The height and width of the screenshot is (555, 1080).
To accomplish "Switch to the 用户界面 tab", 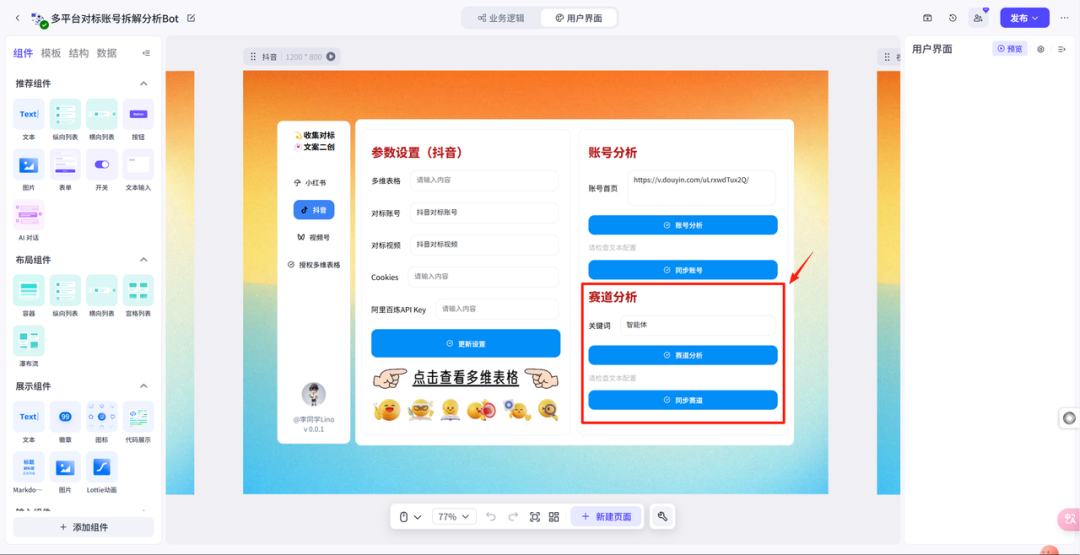I will (578, 18).
